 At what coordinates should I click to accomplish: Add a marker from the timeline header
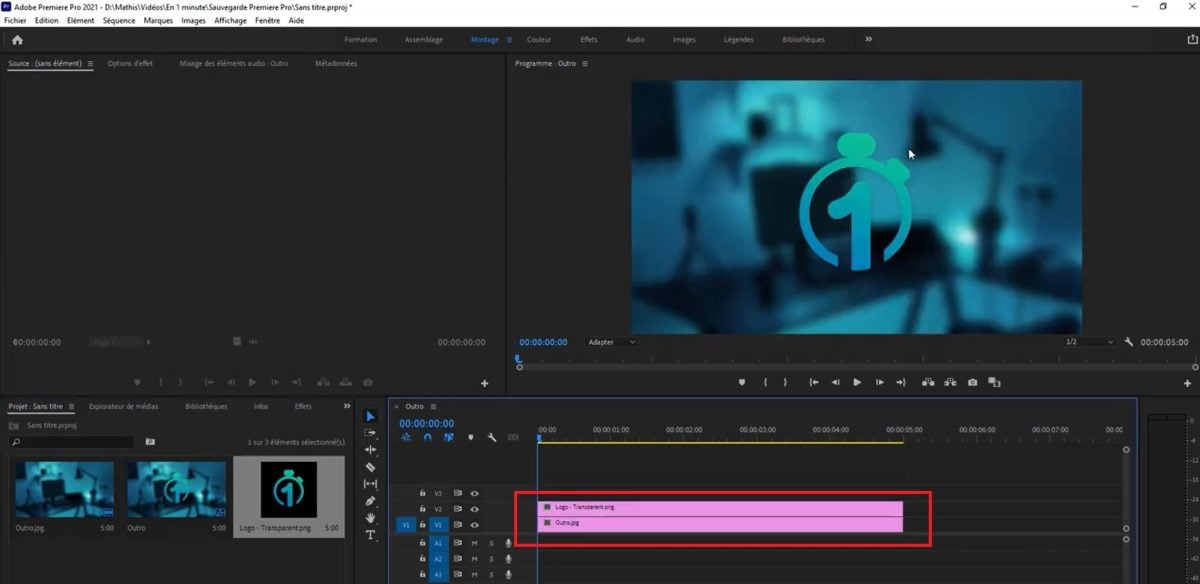(470, 437)
